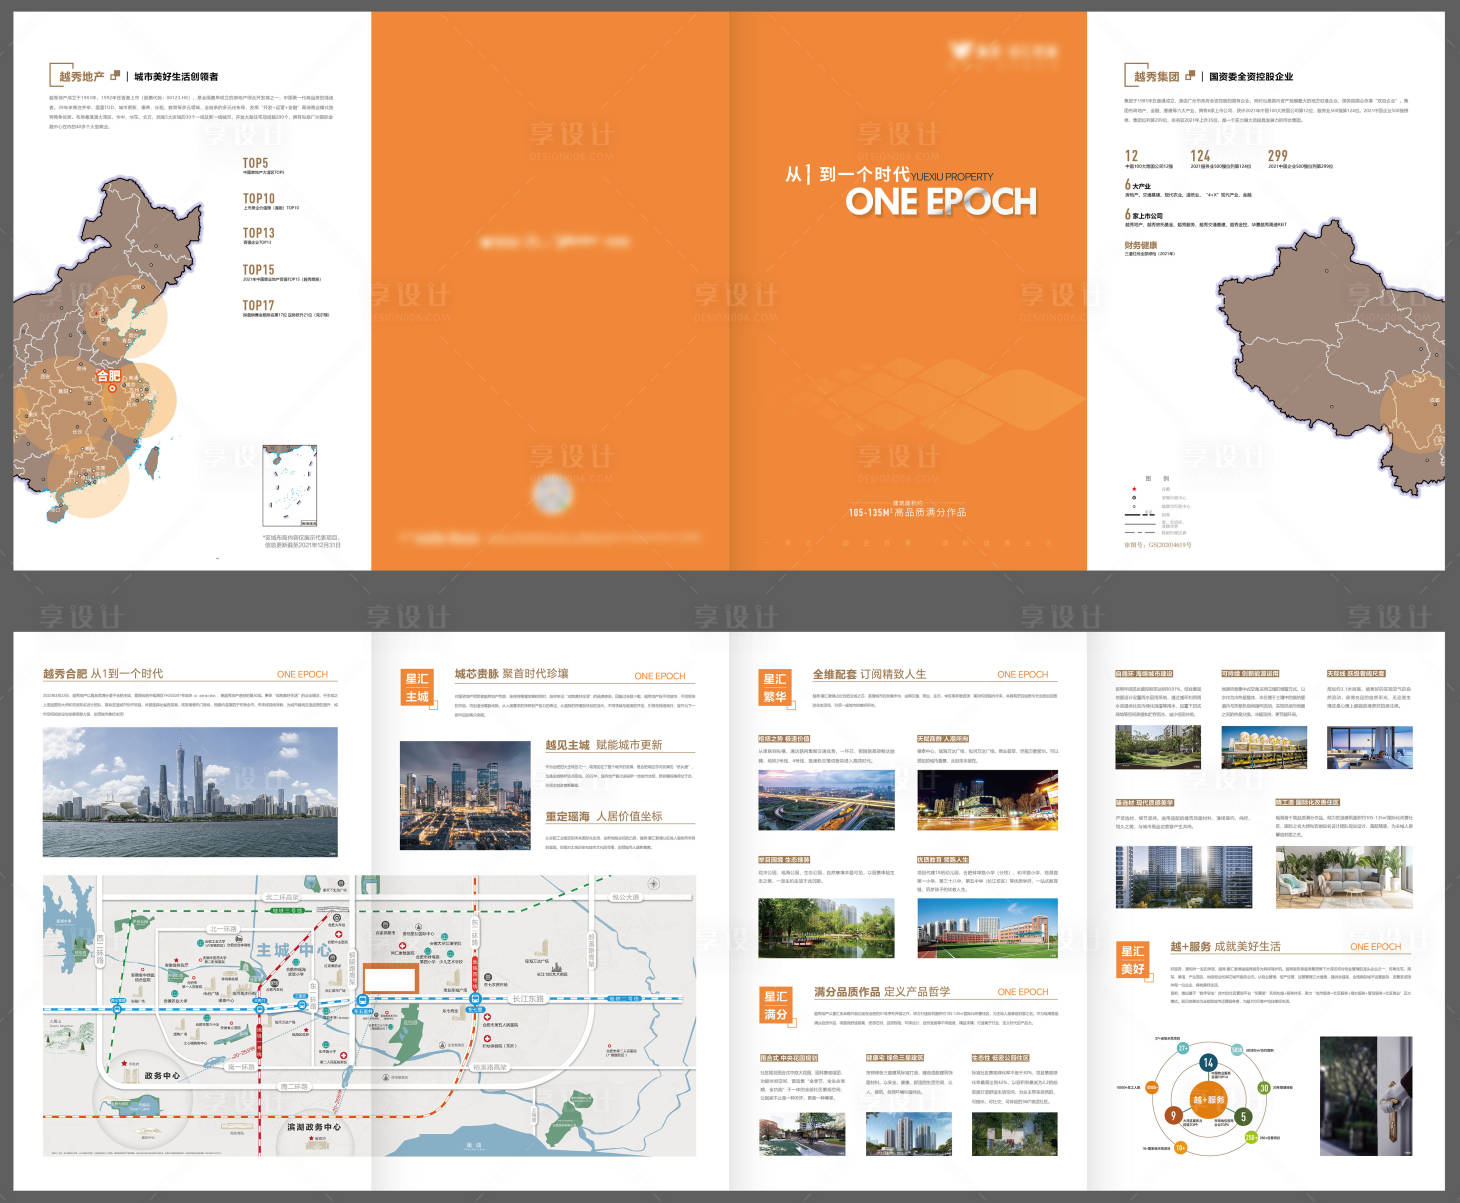Click the orange project site marker on map
Screen dimensions: 1460x1203
(x=390, y=978)
